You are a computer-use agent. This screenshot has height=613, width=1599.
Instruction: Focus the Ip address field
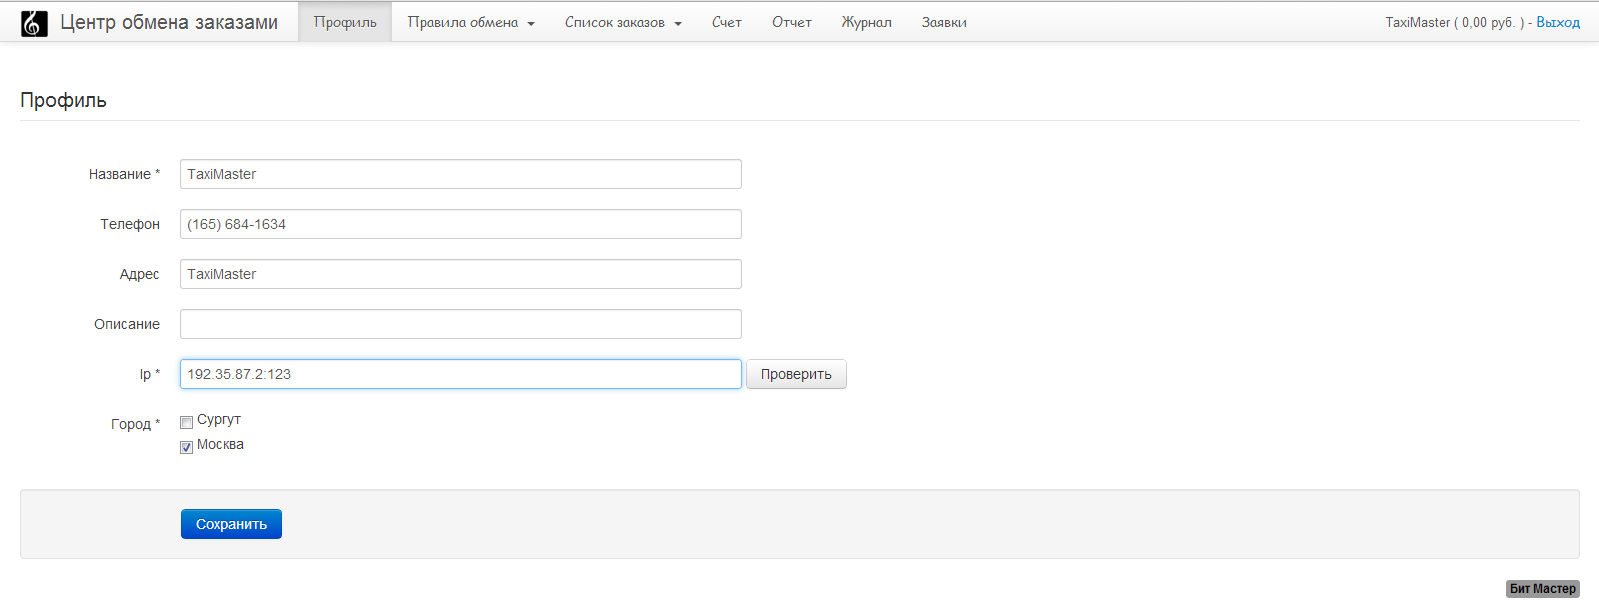(460, 374)
